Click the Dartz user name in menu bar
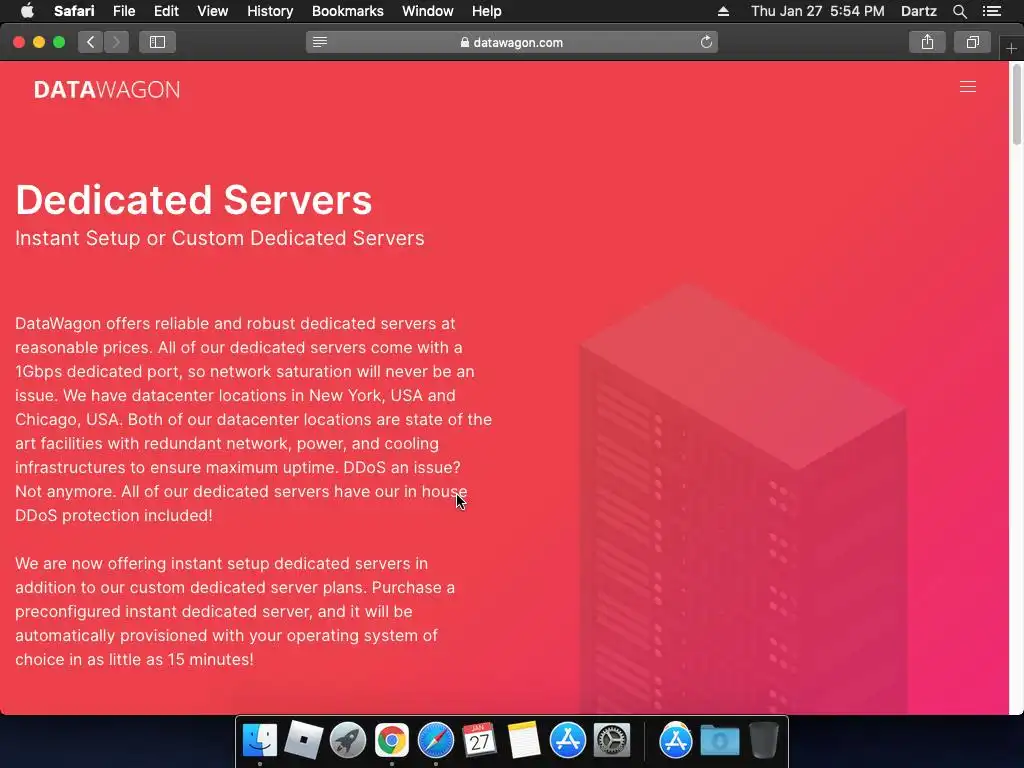Image resolution: width=1024 pixels, height=768 pixels. pos(918,11)
